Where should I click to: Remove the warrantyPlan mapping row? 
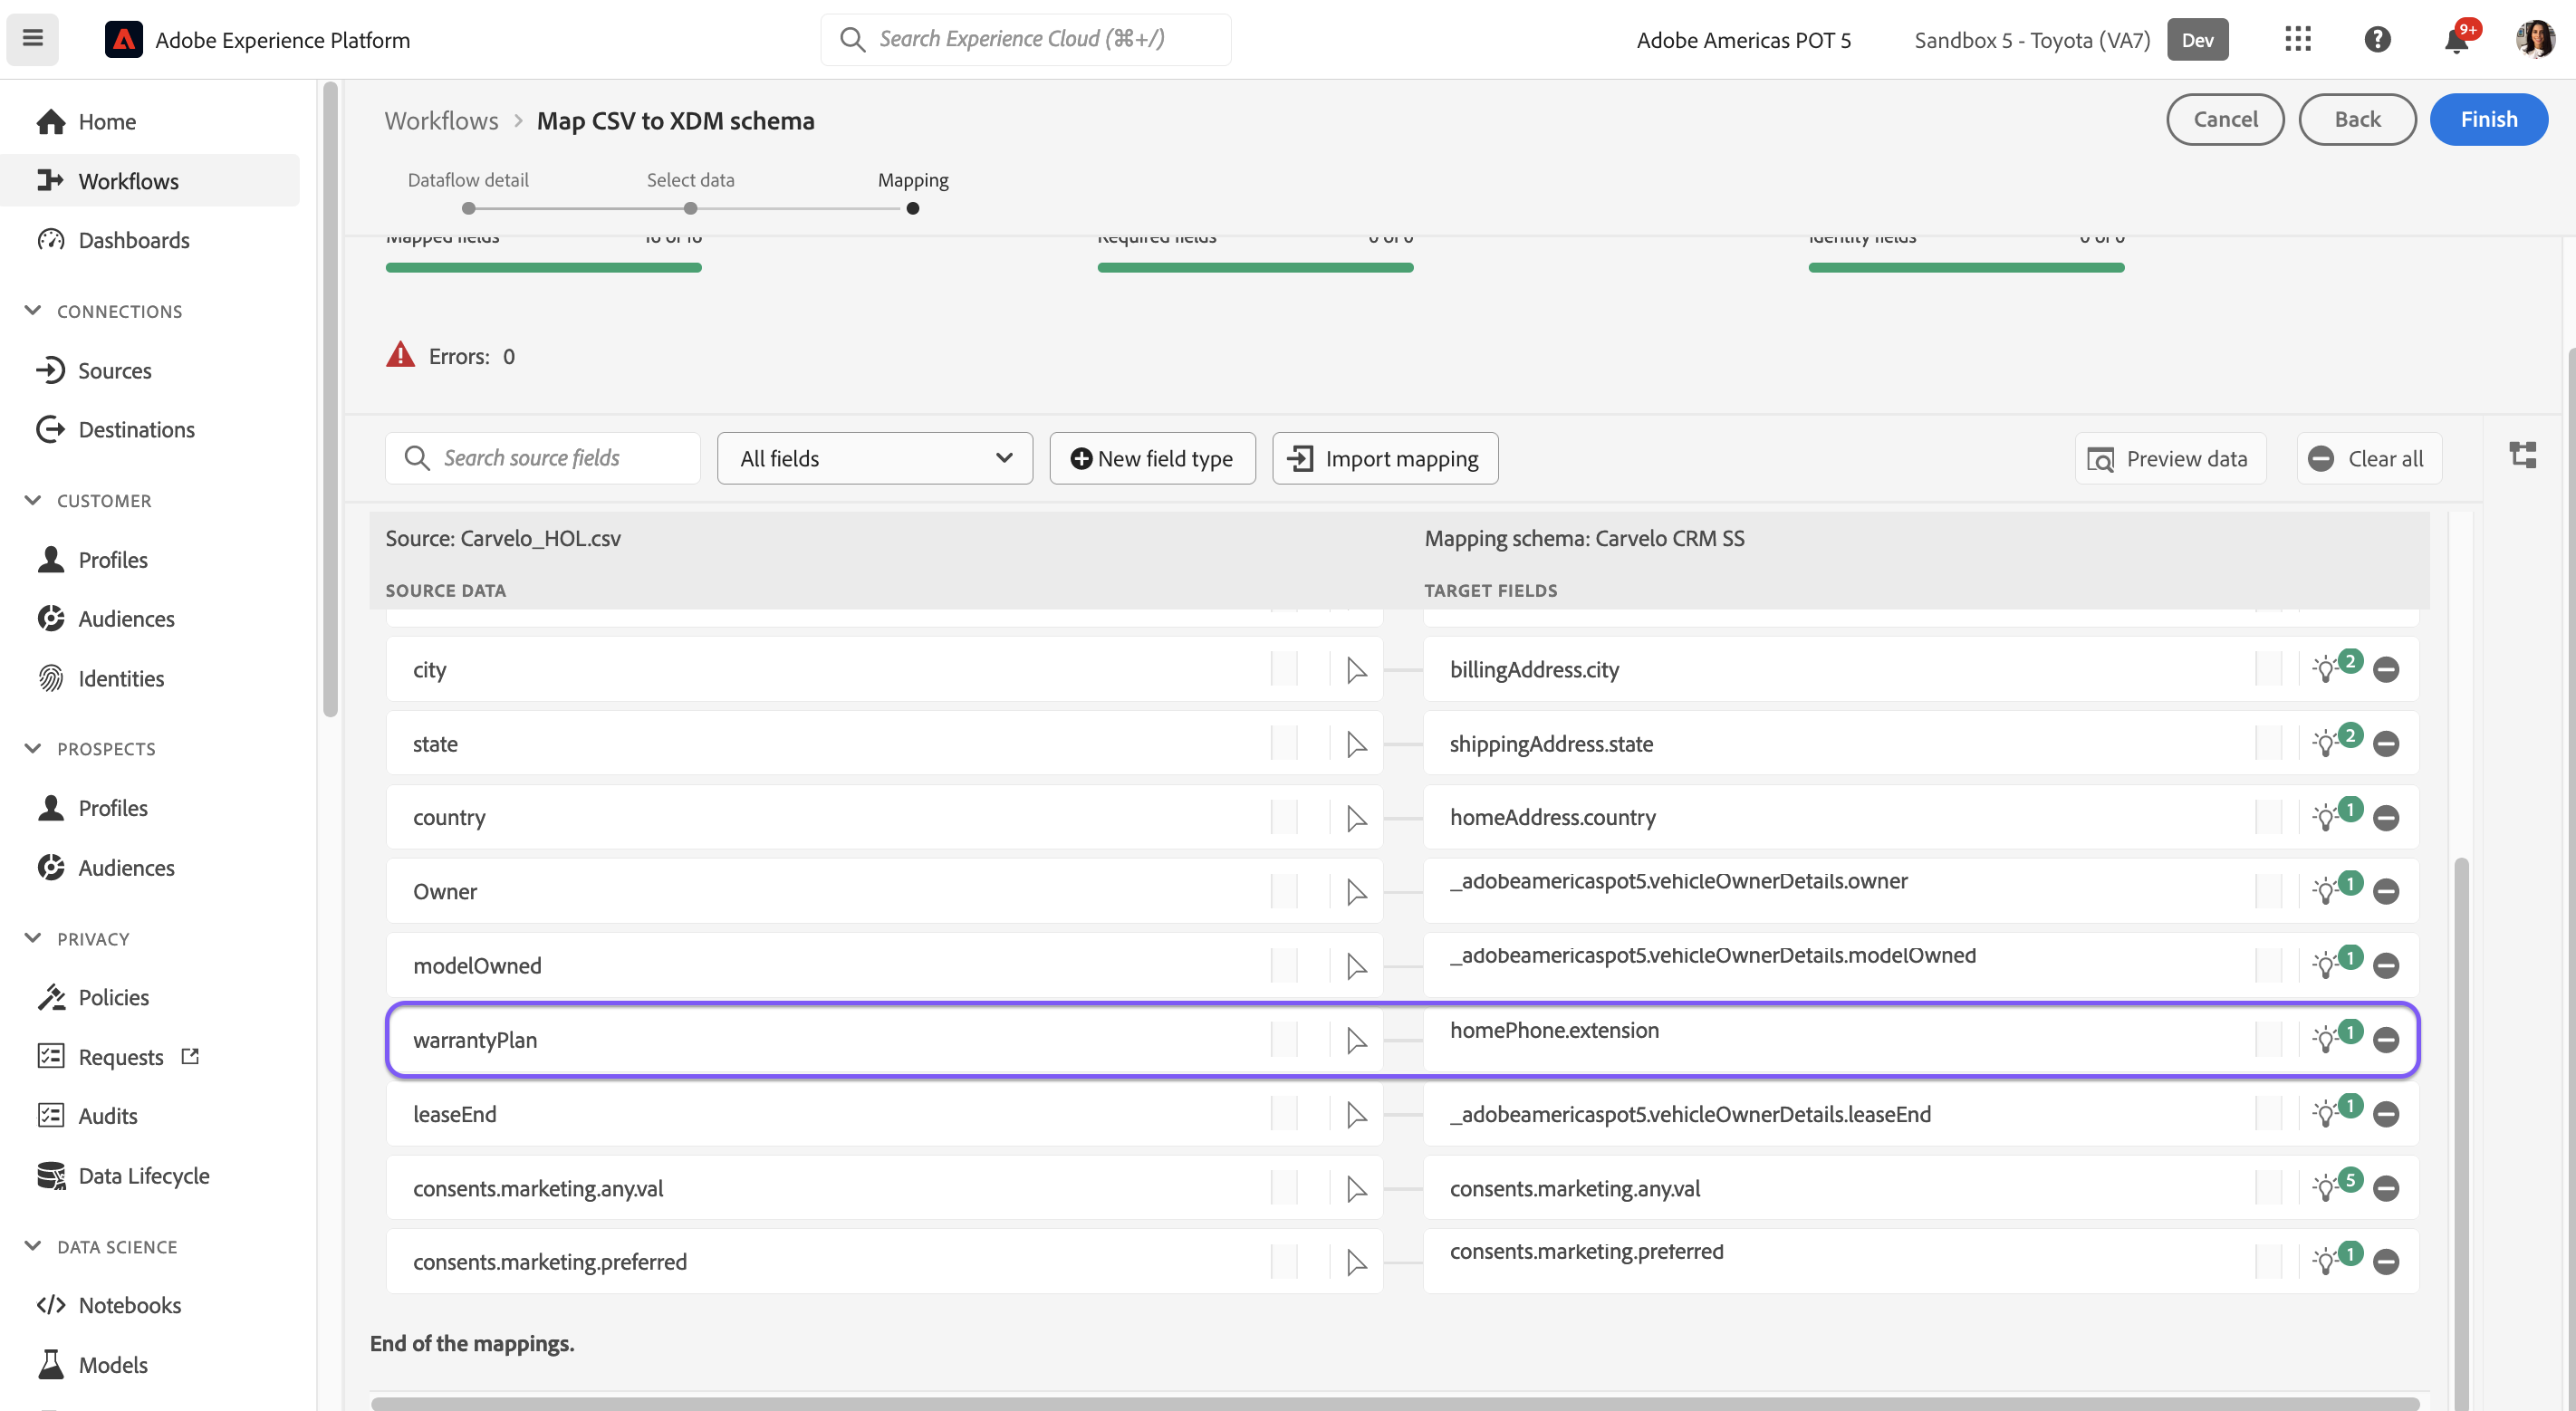tap(2386, 1040)
